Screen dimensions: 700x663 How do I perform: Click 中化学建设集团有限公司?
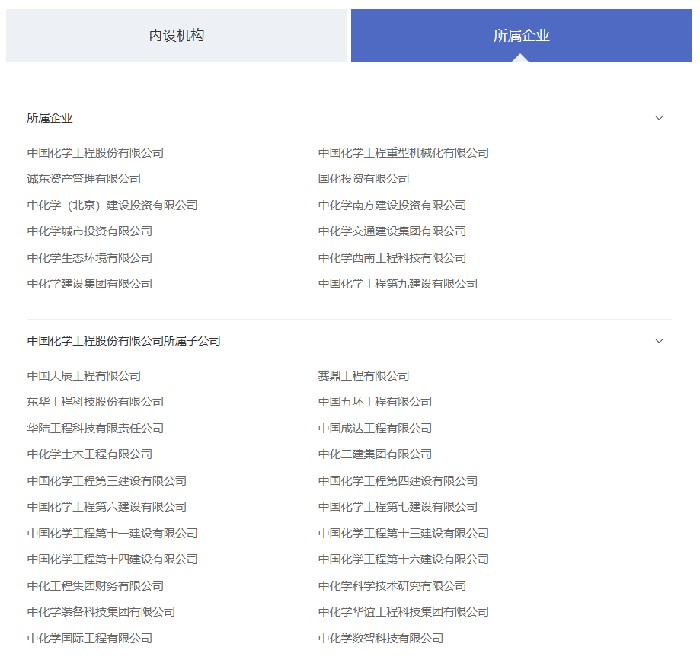89,284
